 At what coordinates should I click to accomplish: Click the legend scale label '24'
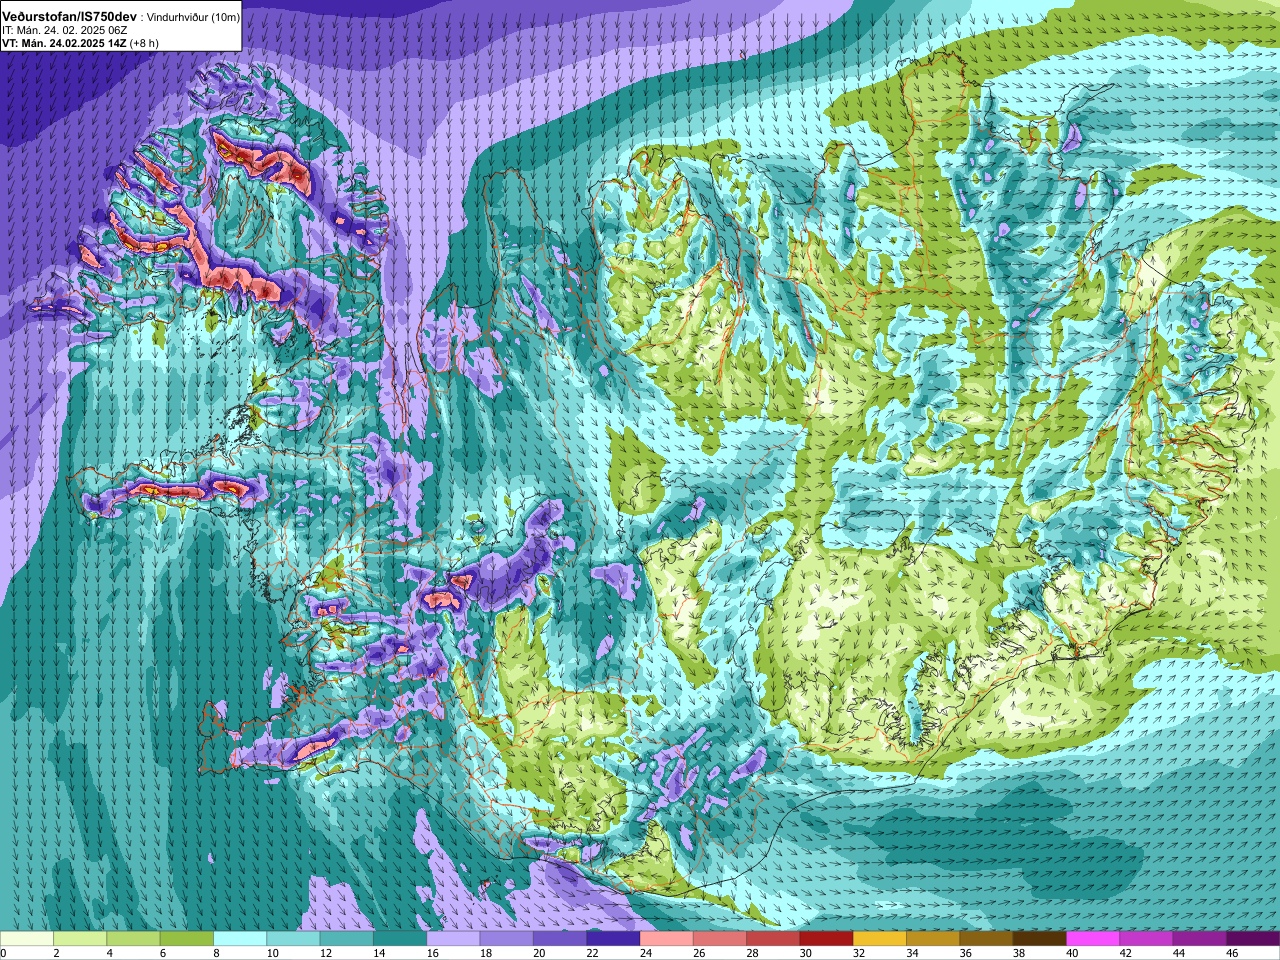click(645, 954)
